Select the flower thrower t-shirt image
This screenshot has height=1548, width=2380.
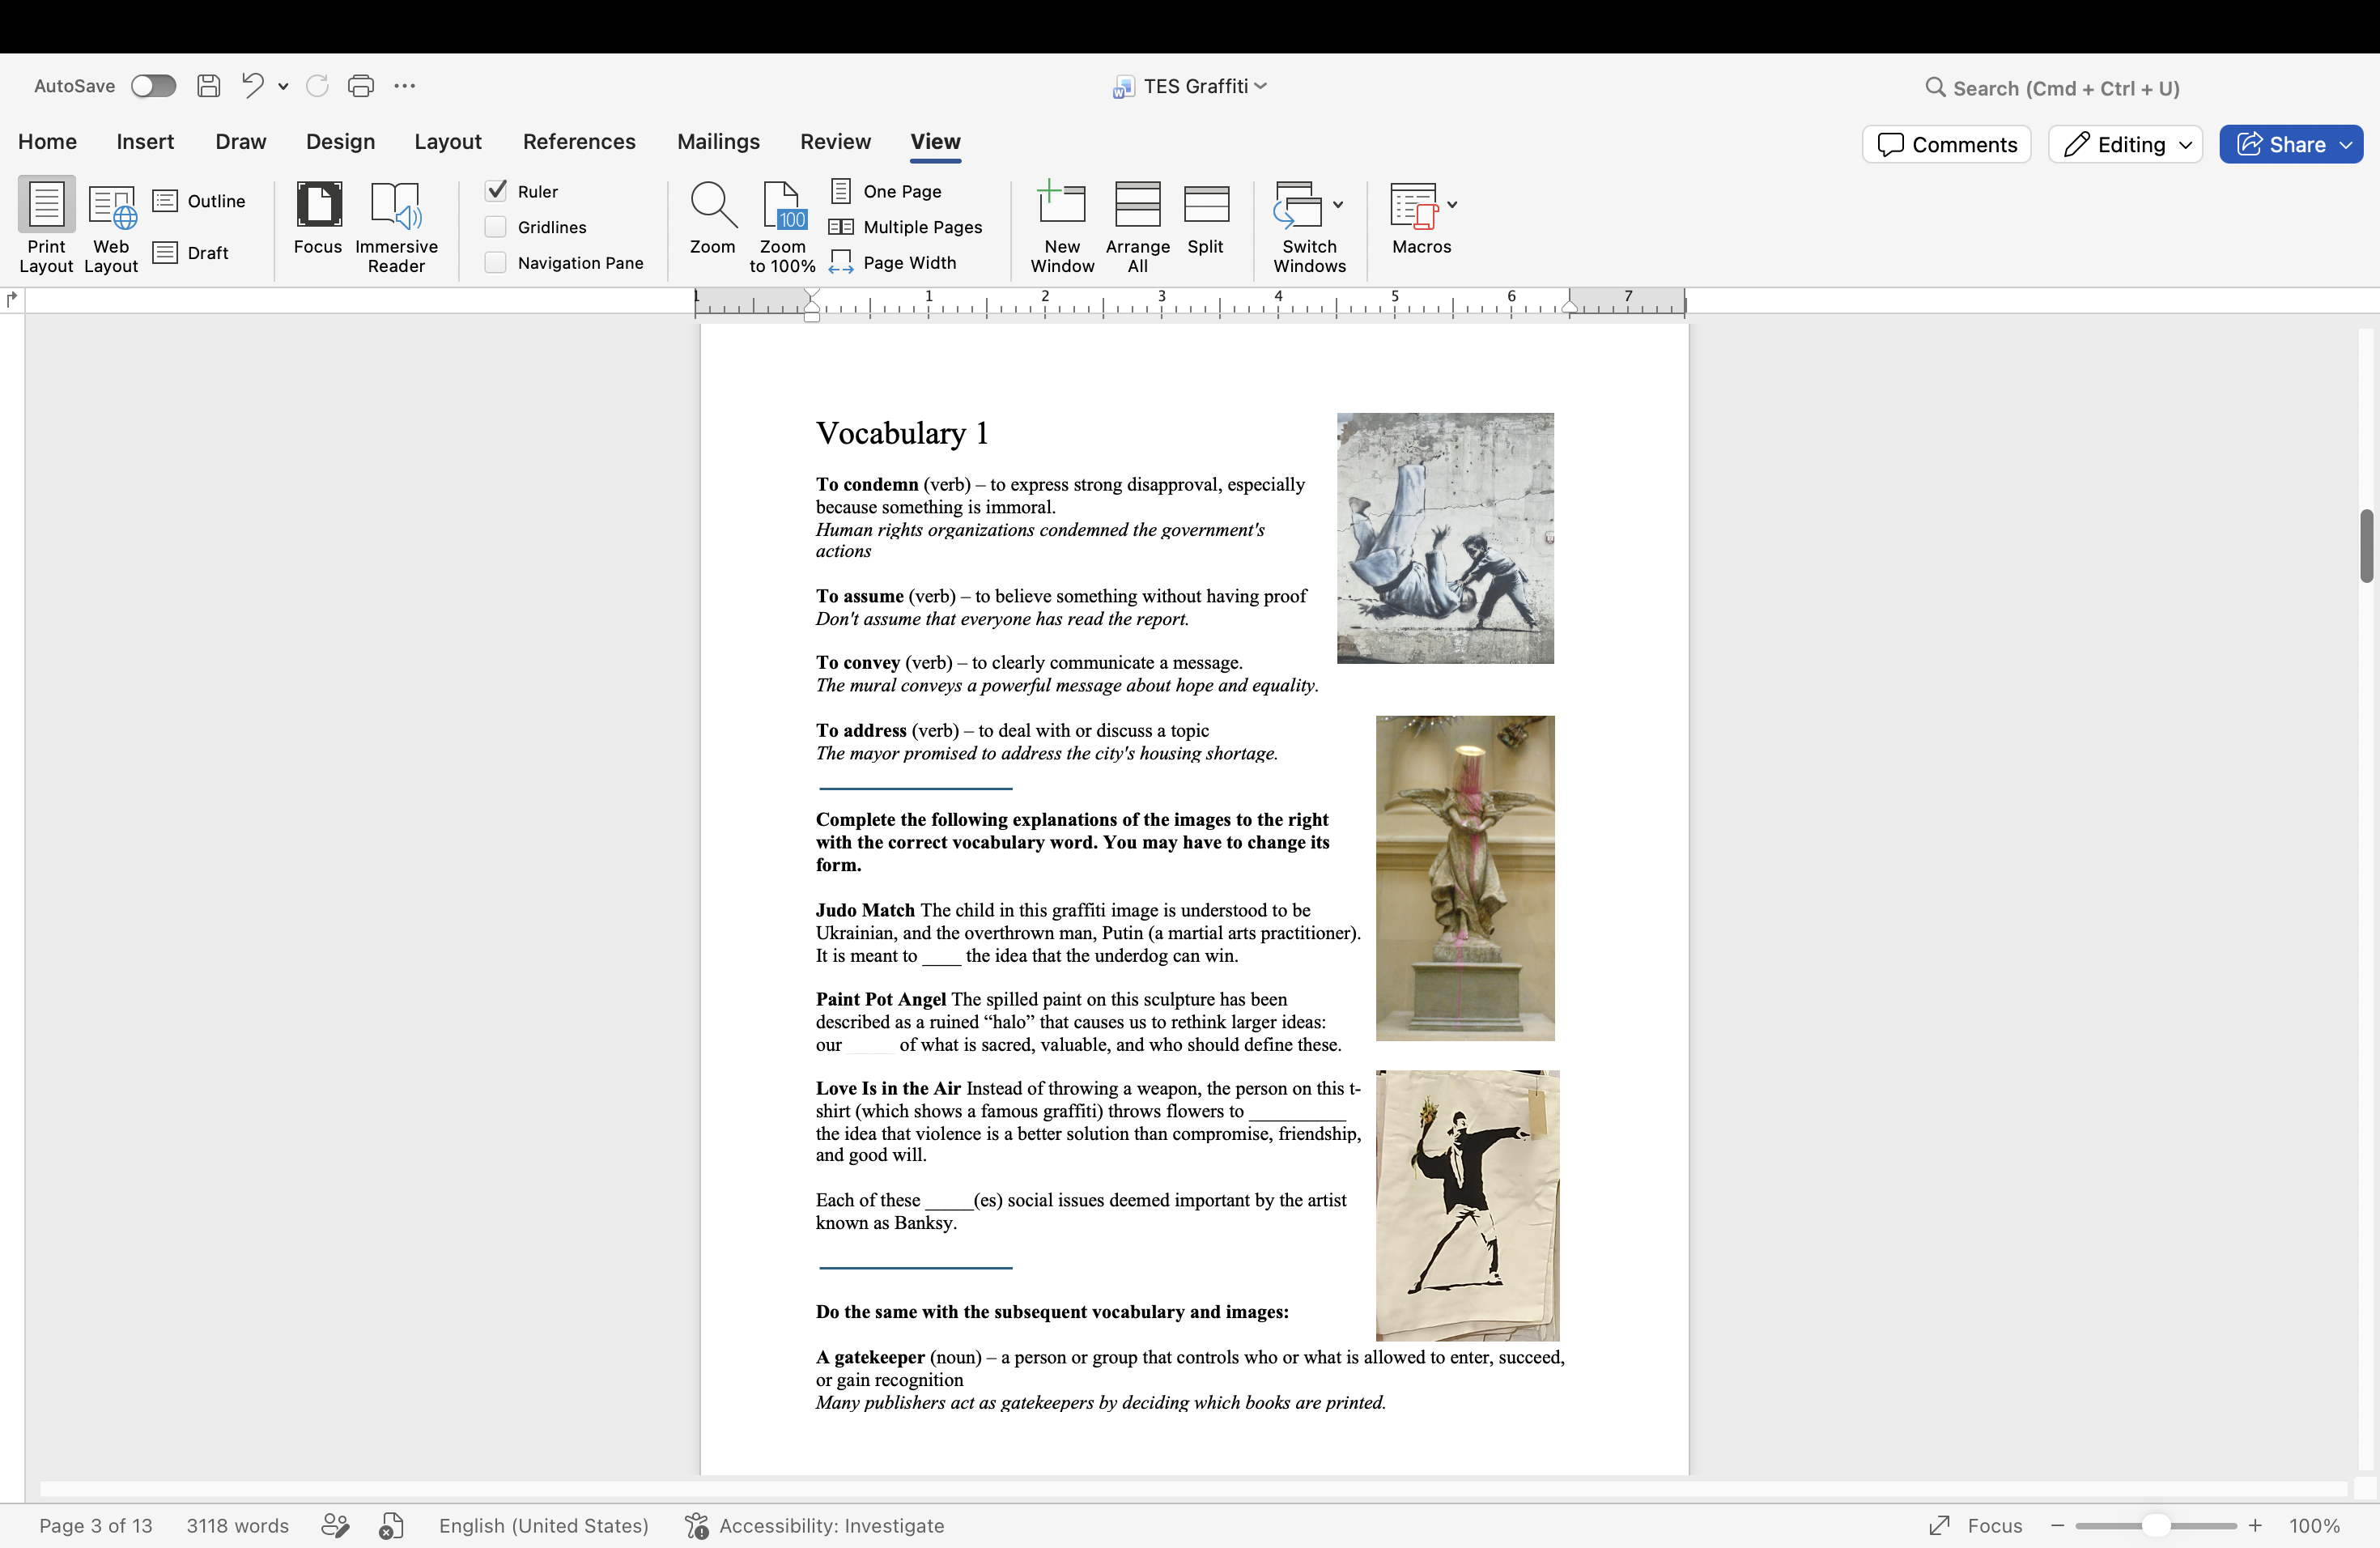coord(1467,1205)
